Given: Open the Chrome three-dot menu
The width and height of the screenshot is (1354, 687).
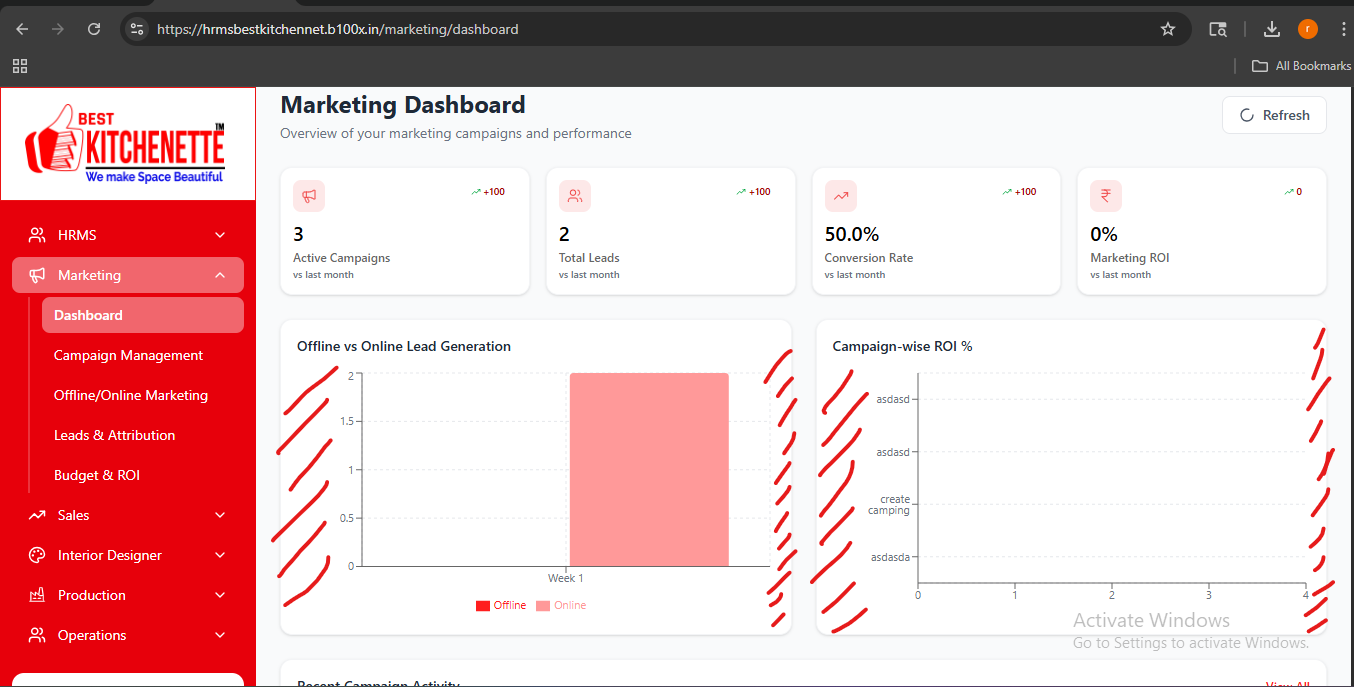Looking at the screenshot, I should tap(1343, 29).
